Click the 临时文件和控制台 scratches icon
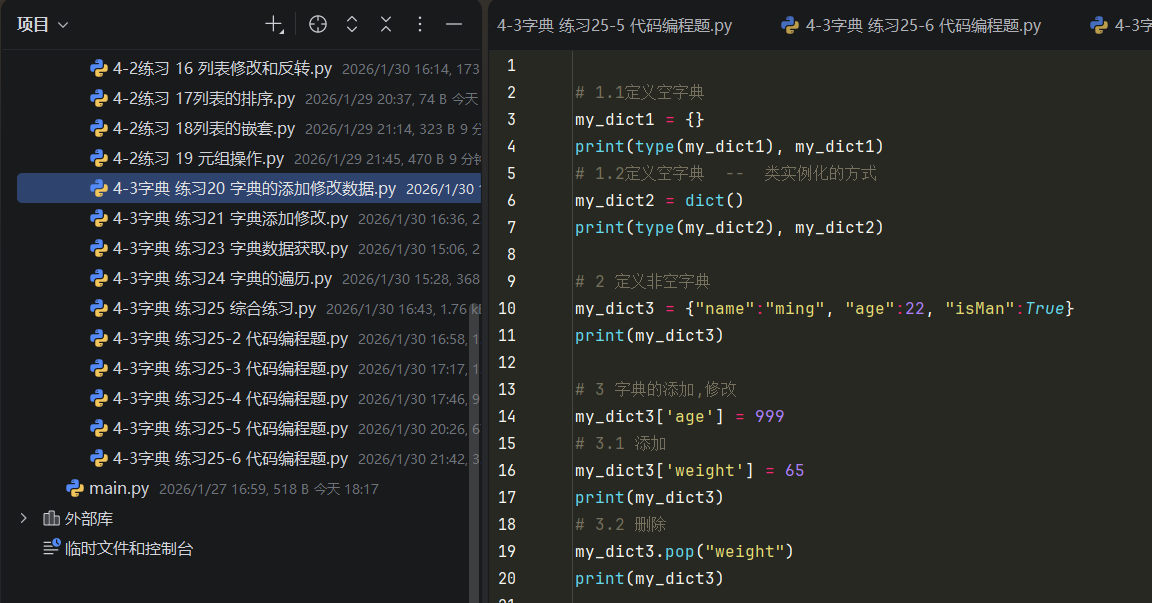The image size is (1152, 603). 51,548
